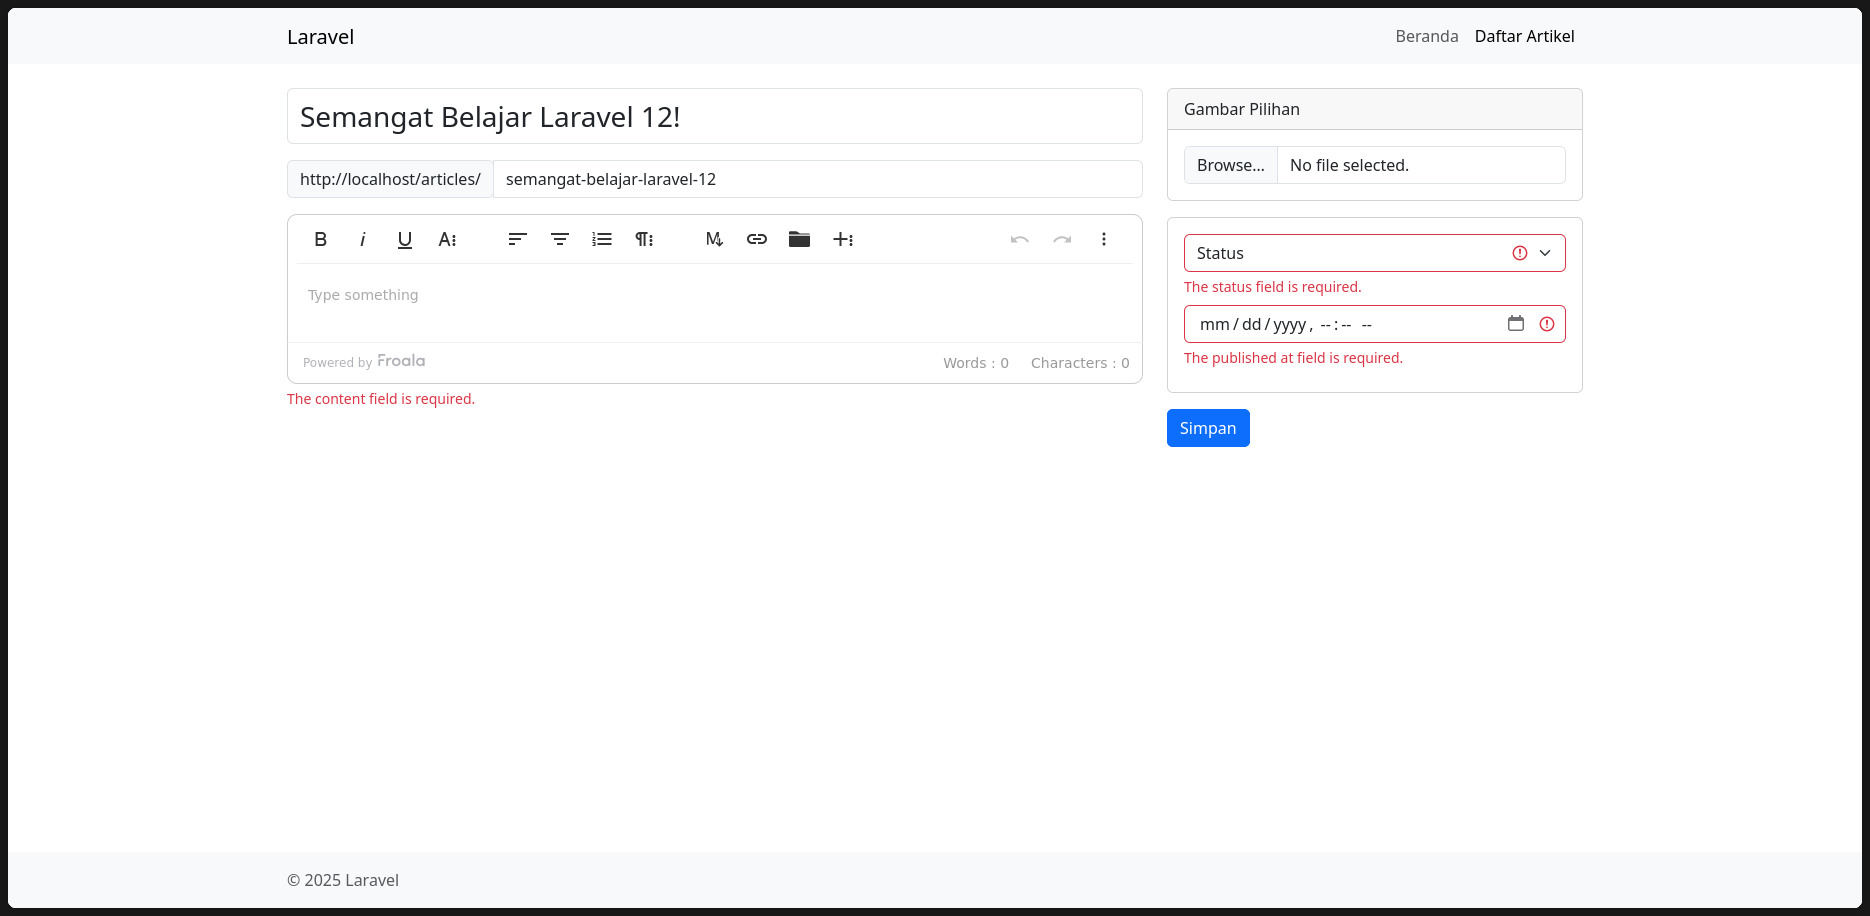Go to Beranda in the navbar
This screenshot has height=916, width=1870.
[x=1427, y=36]
